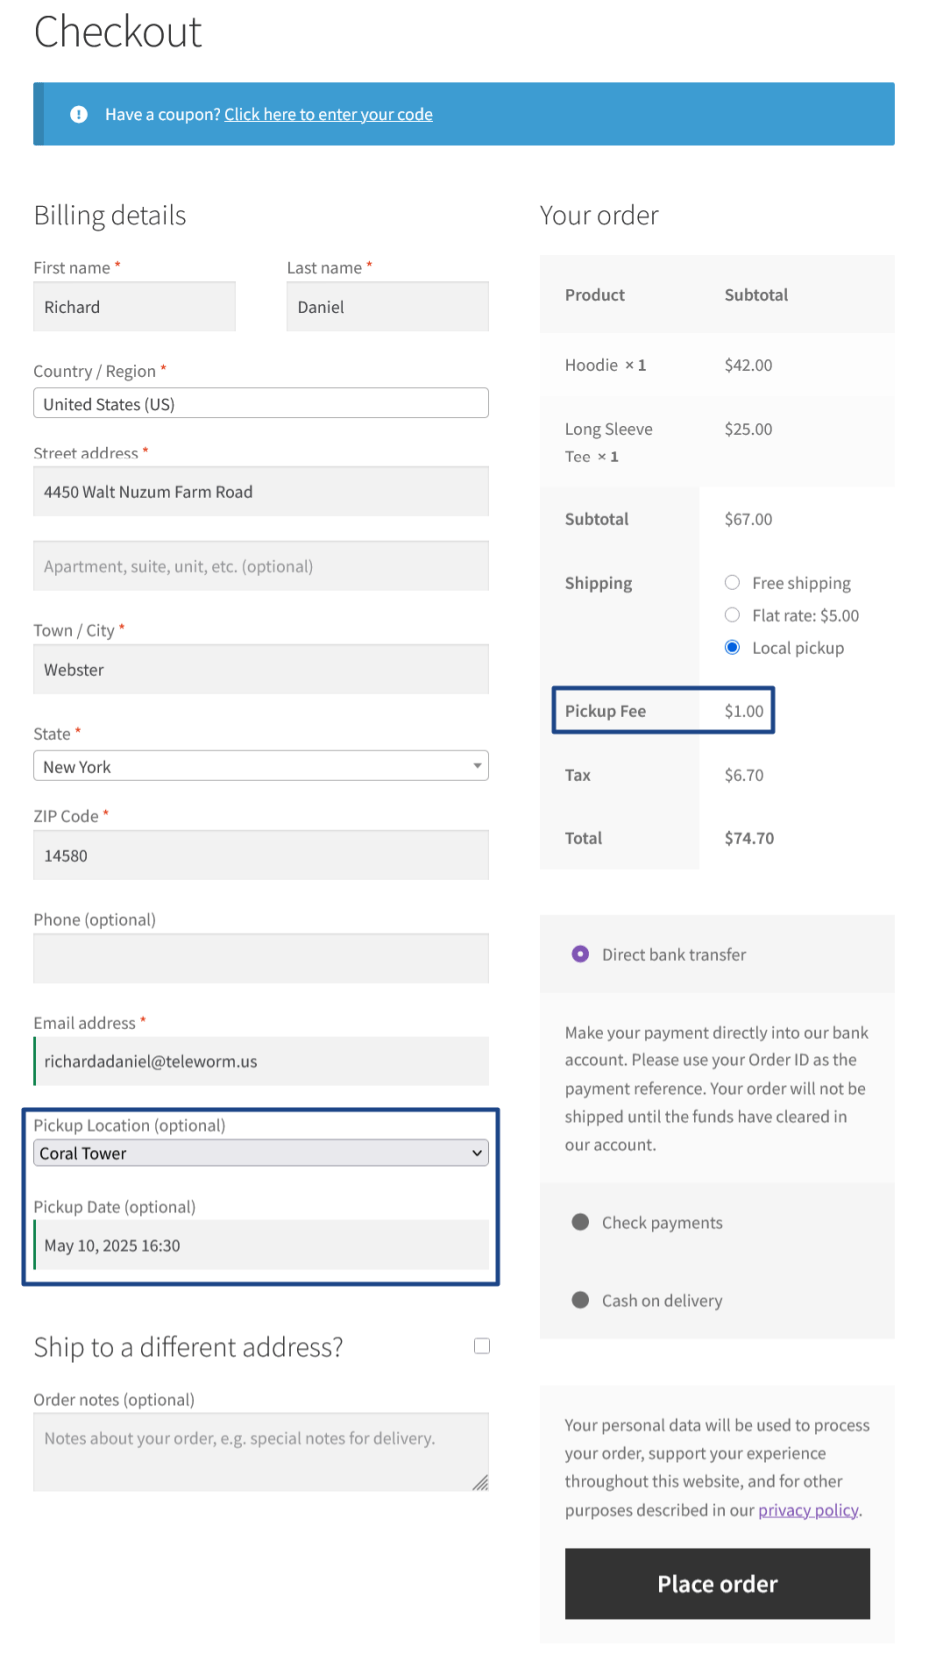Screen dimensions: 929x1661
Task: Click the order notes resize handle
Action: pyautogui.click(x=480, y=1482)
